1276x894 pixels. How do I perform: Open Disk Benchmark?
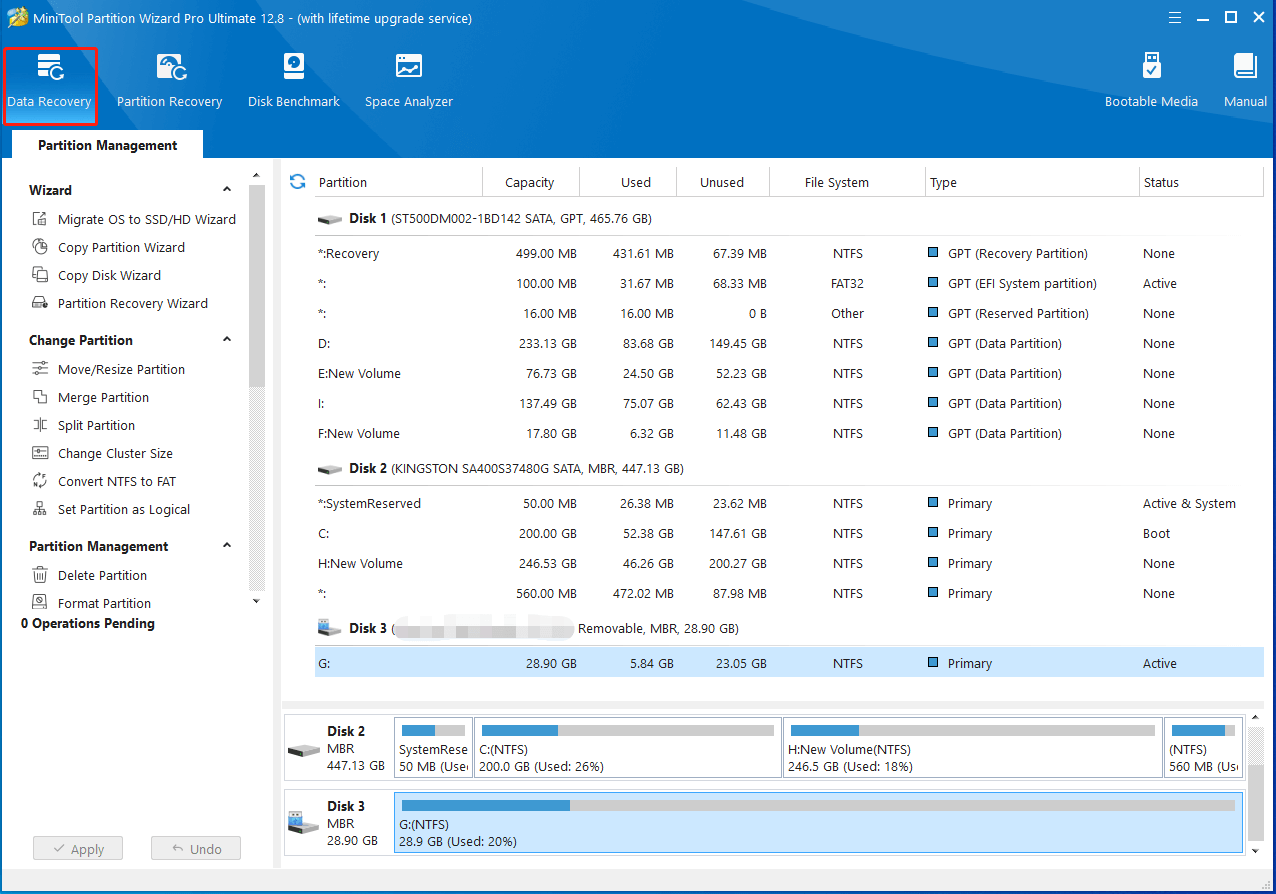pos(294,82)
